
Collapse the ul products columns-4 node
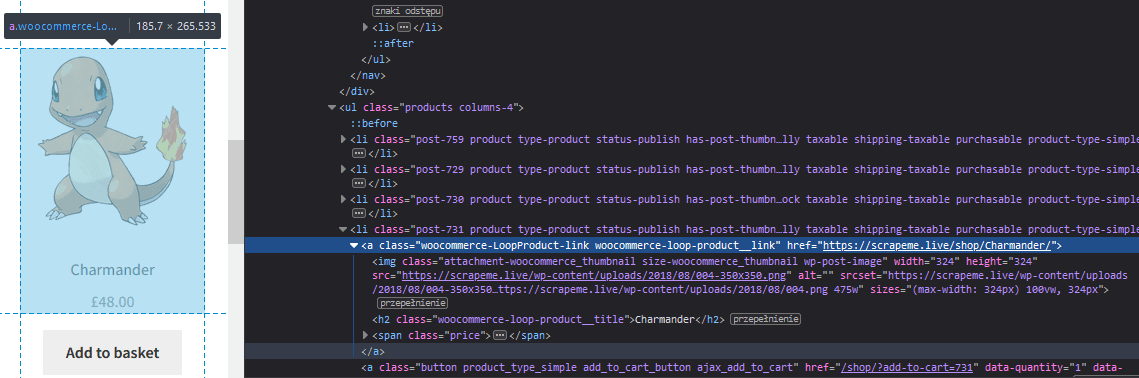(332, 108)
